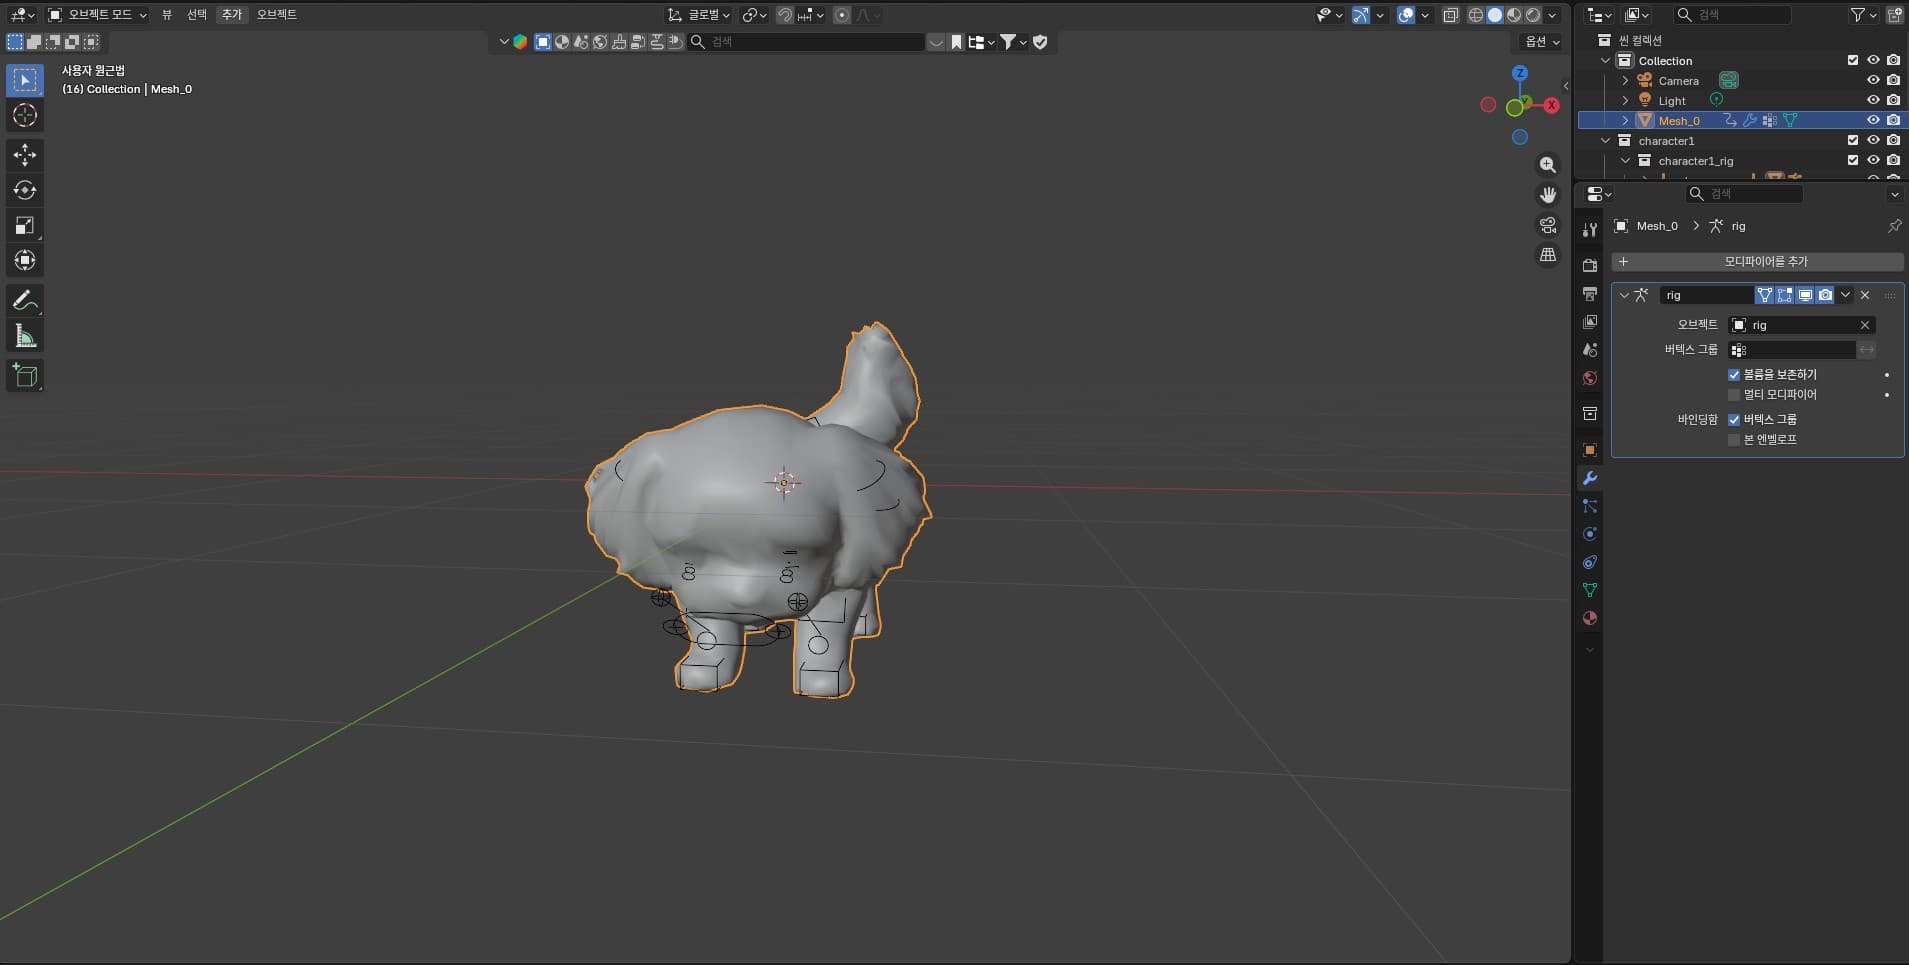The image size is (1909, 965).
Task: Toggle snapping magnet icon
Action: pyautogui.click(x=785, y=15)
